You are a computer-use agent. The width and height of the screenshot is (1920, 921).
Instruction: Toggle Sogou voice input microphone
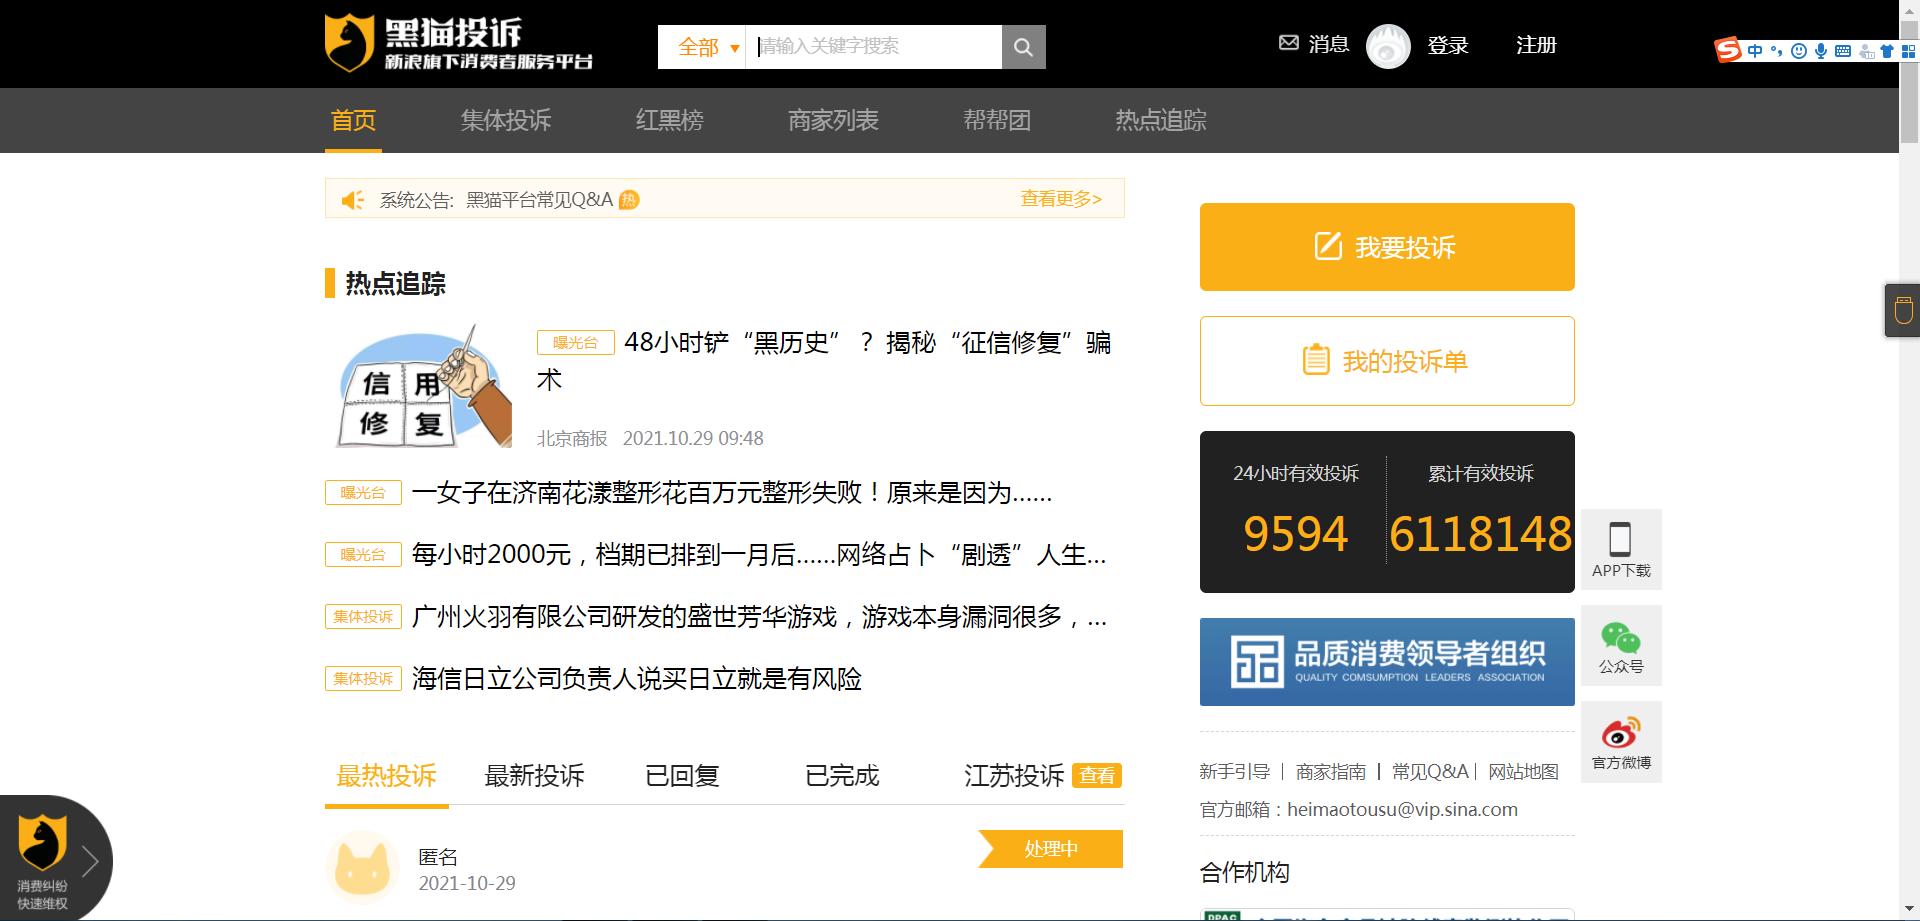(1822, 49)
